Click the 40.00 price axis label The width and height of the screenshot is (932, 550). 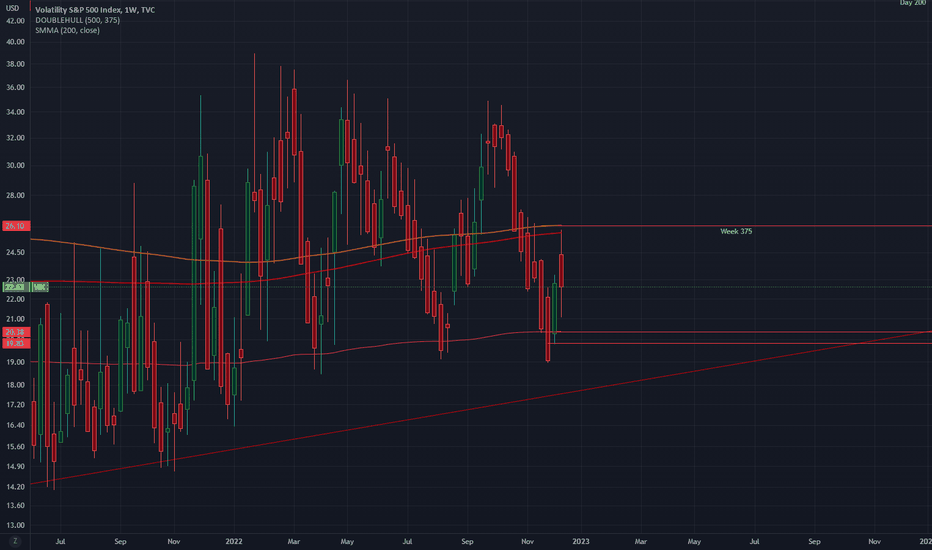[15, 42]
